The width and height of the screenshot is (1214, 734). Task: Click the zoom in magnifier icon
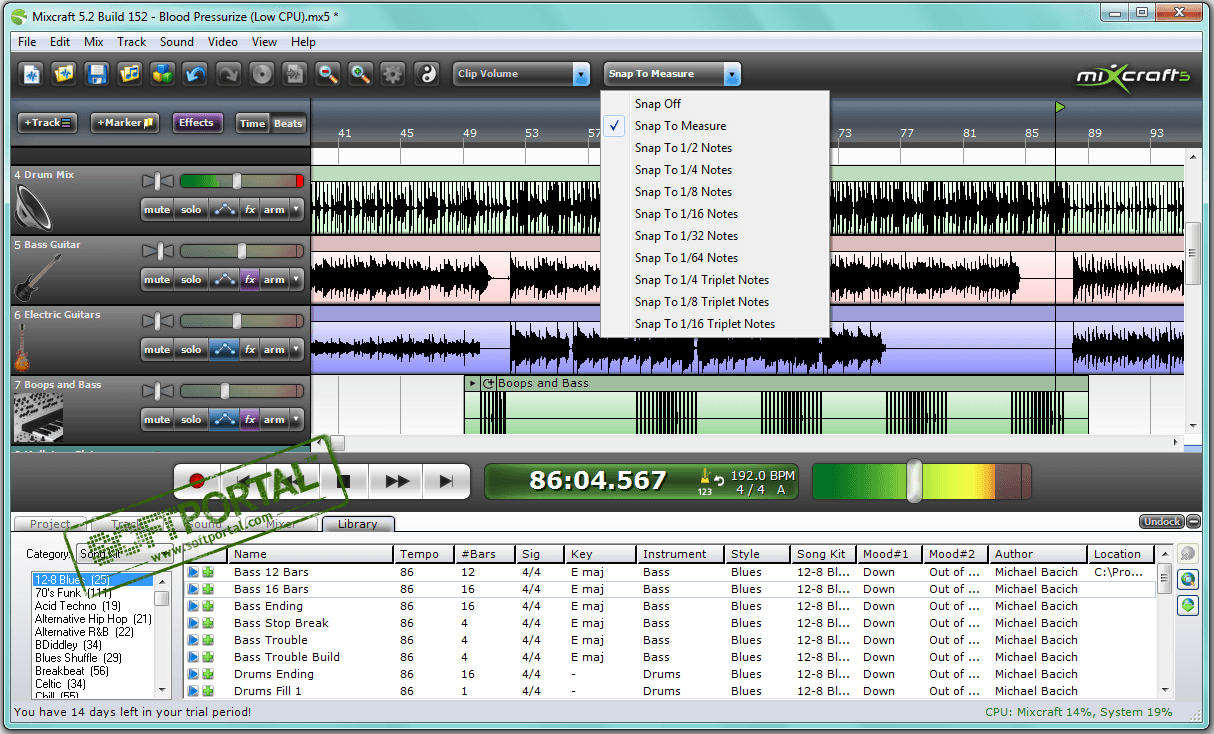click(x=360, y=74)
